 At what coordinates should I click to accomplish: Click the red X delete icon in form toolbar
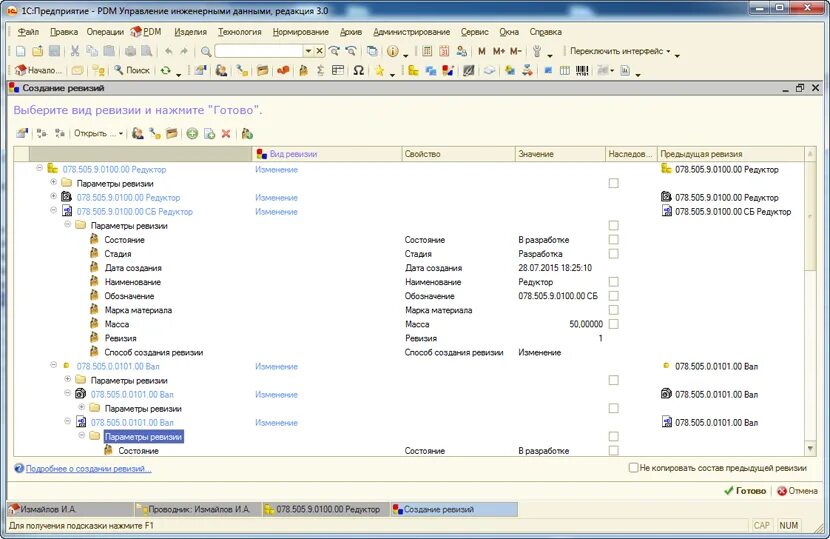pos(226,133)
